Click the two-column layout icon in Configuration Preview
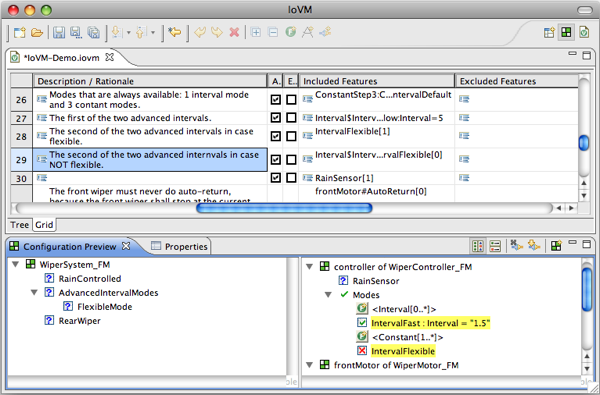The width and height of the screenshot is (600, 395). pos(478,246)
